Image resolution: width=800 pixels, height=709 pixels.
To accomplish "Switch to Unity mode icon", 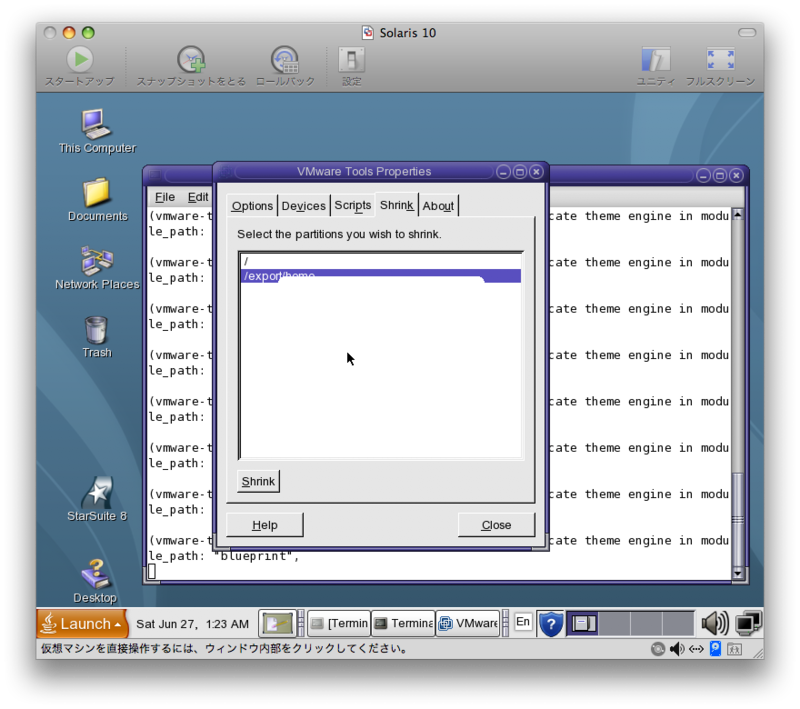I will pyautogui.click(x=656, y=60).
